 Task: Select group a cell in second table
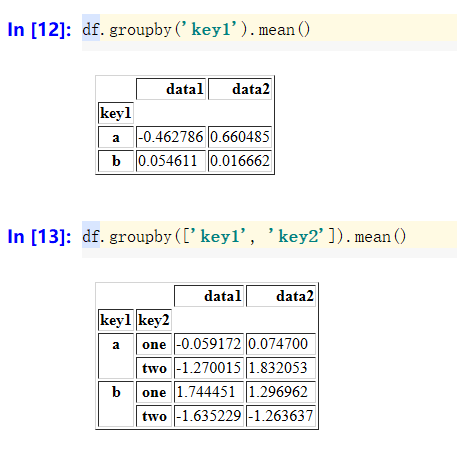pos(116,356)
